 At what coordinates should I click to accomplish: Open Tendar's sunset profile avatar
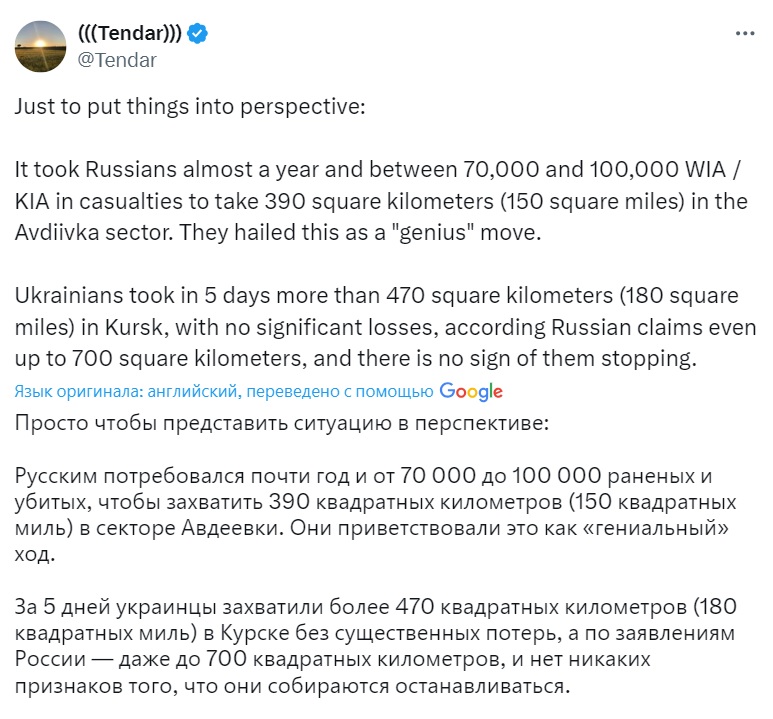tap(40, 46)
